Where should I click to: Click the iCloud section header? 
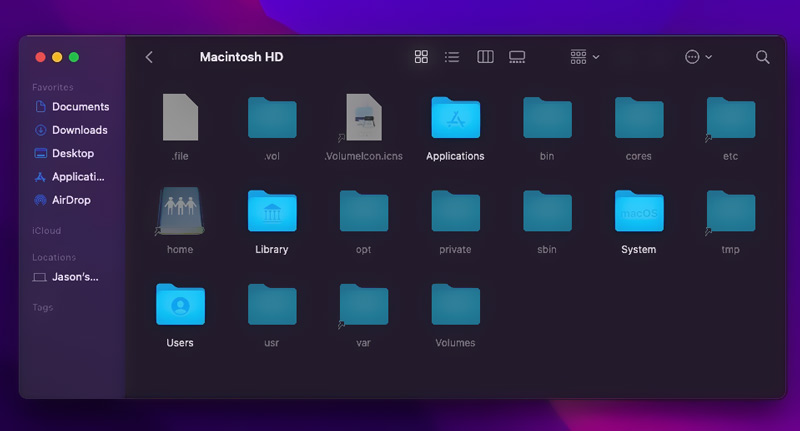[46, 231]
